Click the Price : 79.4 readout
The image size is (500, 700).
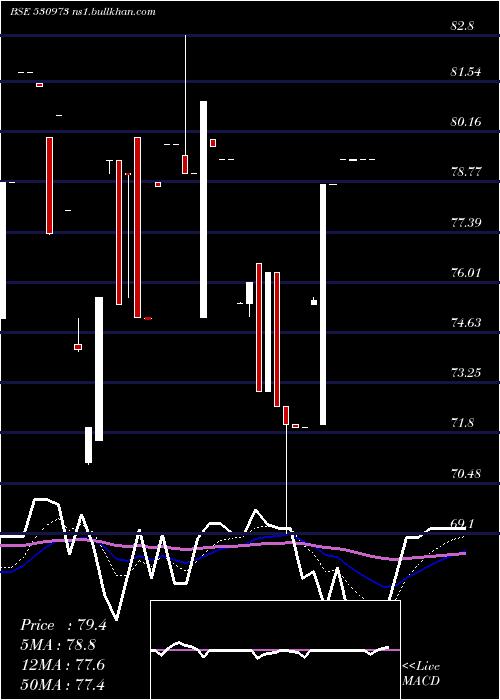point(63,625)
